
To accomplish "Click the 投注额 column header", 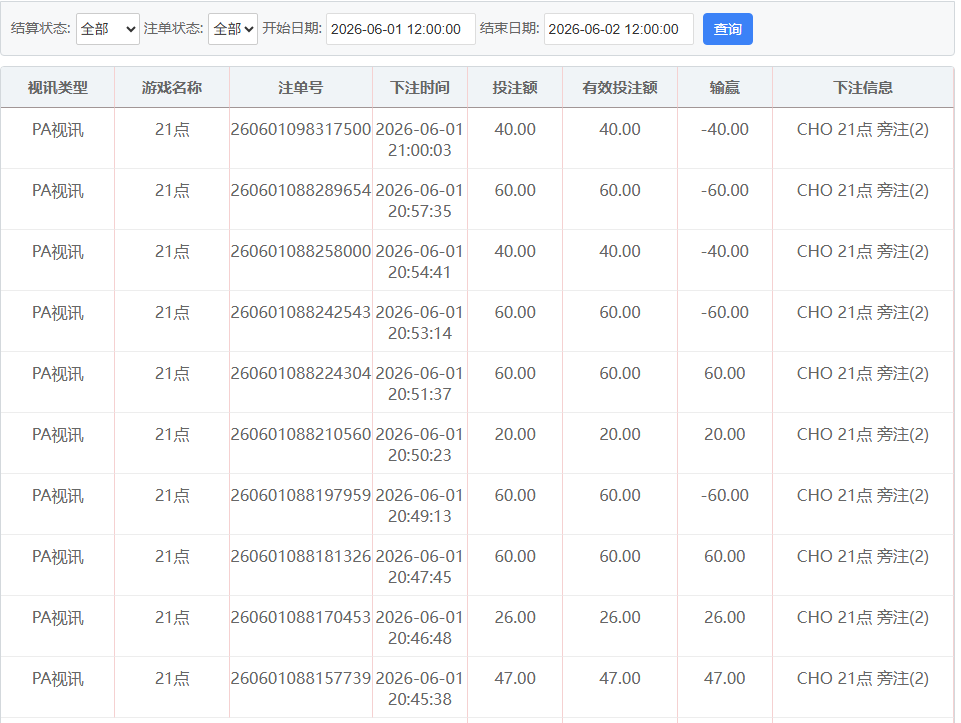I will (x=515, y=88).
